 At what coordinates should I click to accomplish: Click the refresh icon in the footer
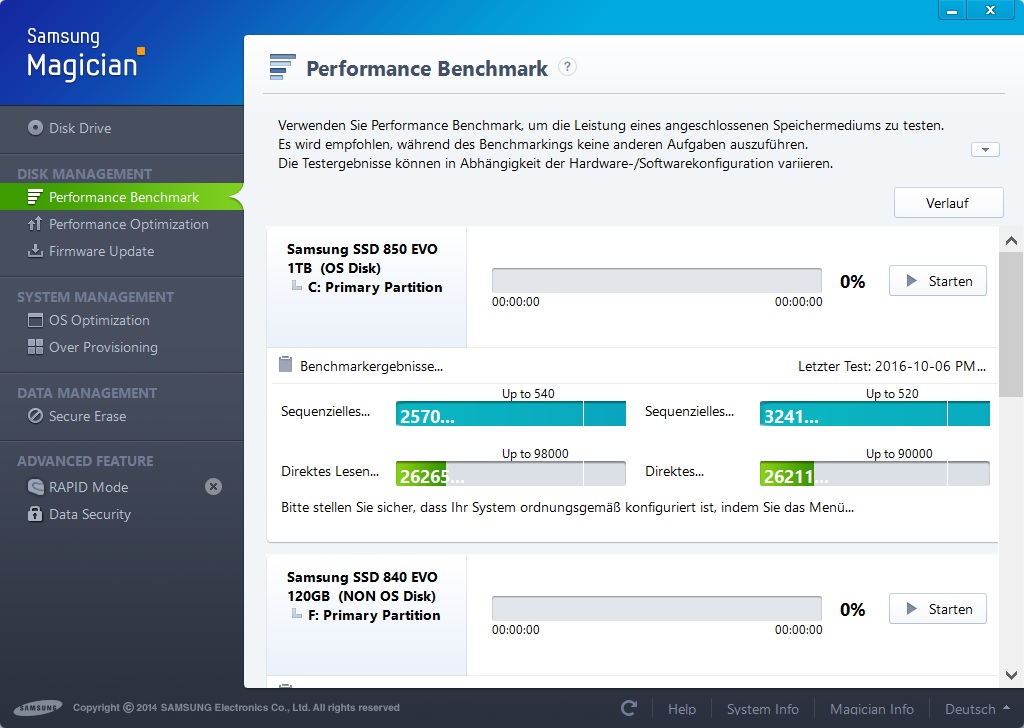click(x=629, y=708)
